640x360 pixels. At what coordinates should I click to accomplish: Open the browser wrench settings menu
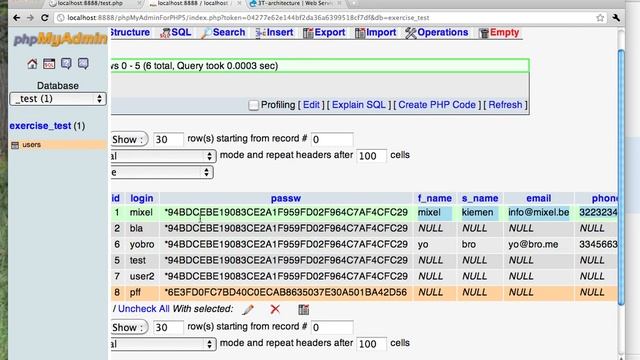616,18
